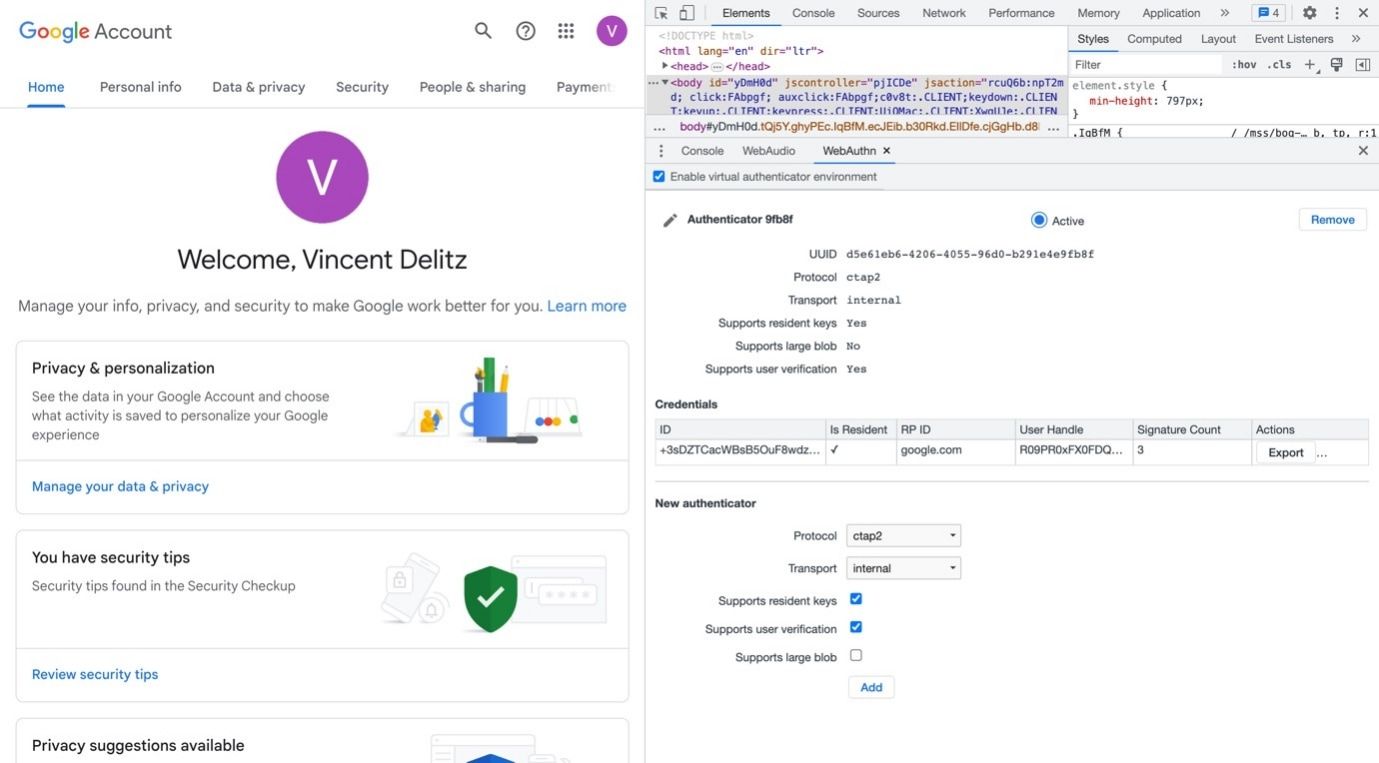Click the new style rule plus icon
The height and width of the screenshot is (763, 1379).
1310,65
